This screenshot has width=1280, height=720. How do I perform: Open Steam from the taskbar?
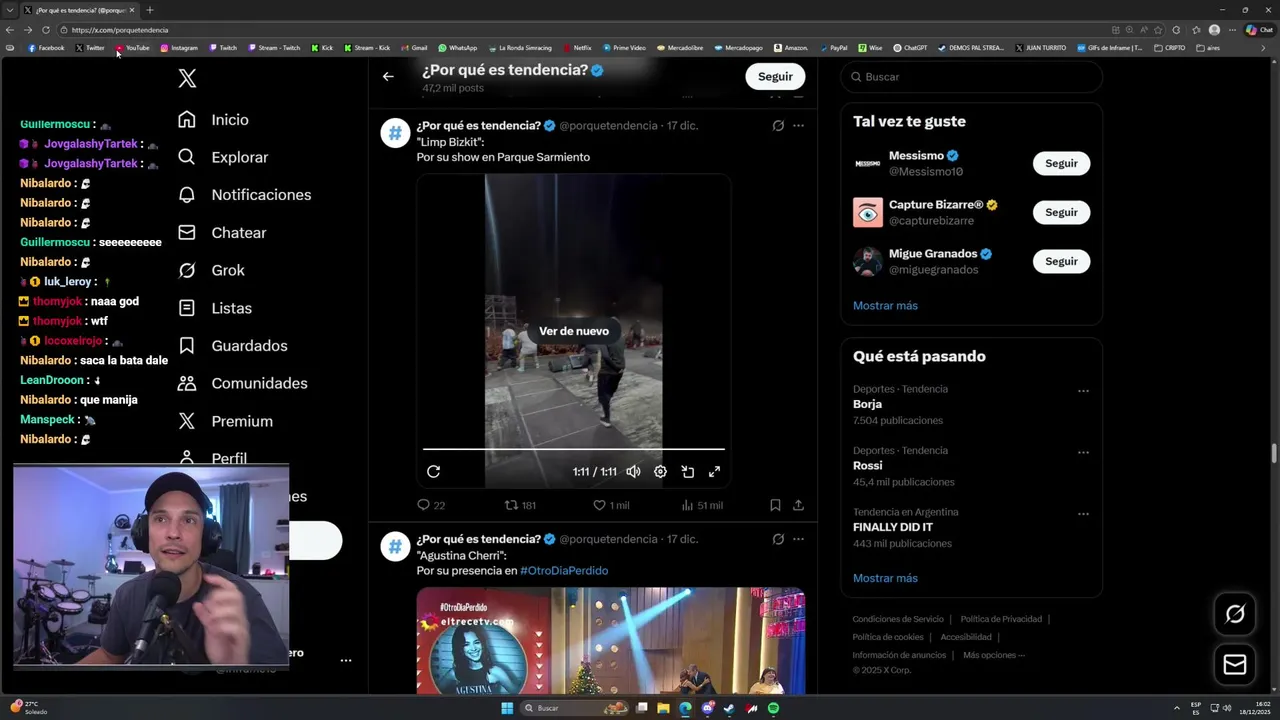click(x=729, y=708)
